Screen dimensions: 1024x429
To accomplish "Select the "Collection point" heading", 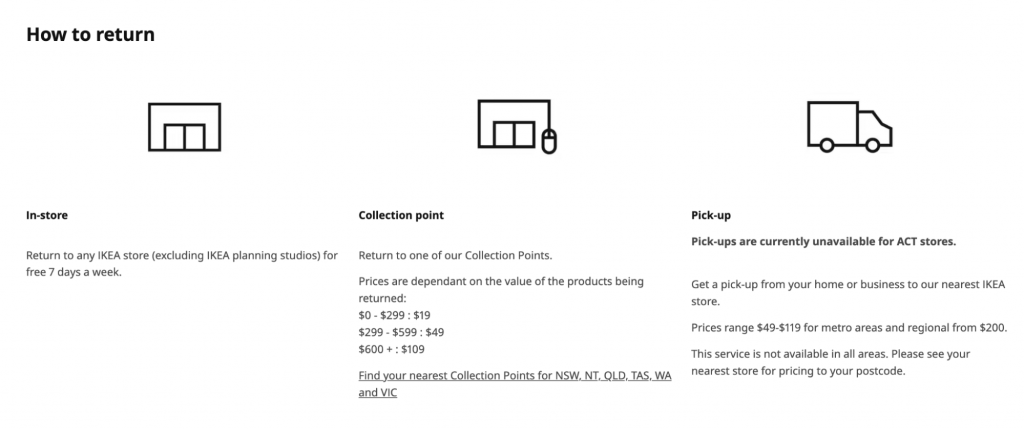I will pos(401,215).
